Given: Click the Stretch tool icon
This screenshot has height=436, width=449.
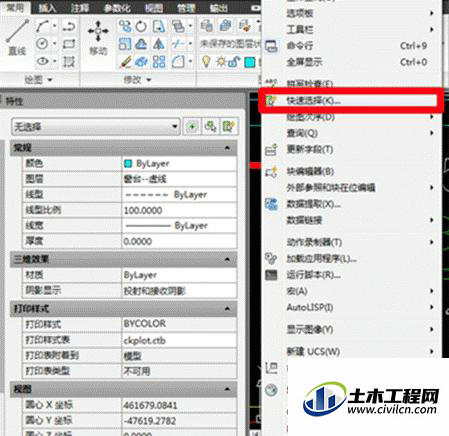Looking at the screenshot, I should (159, 26).
